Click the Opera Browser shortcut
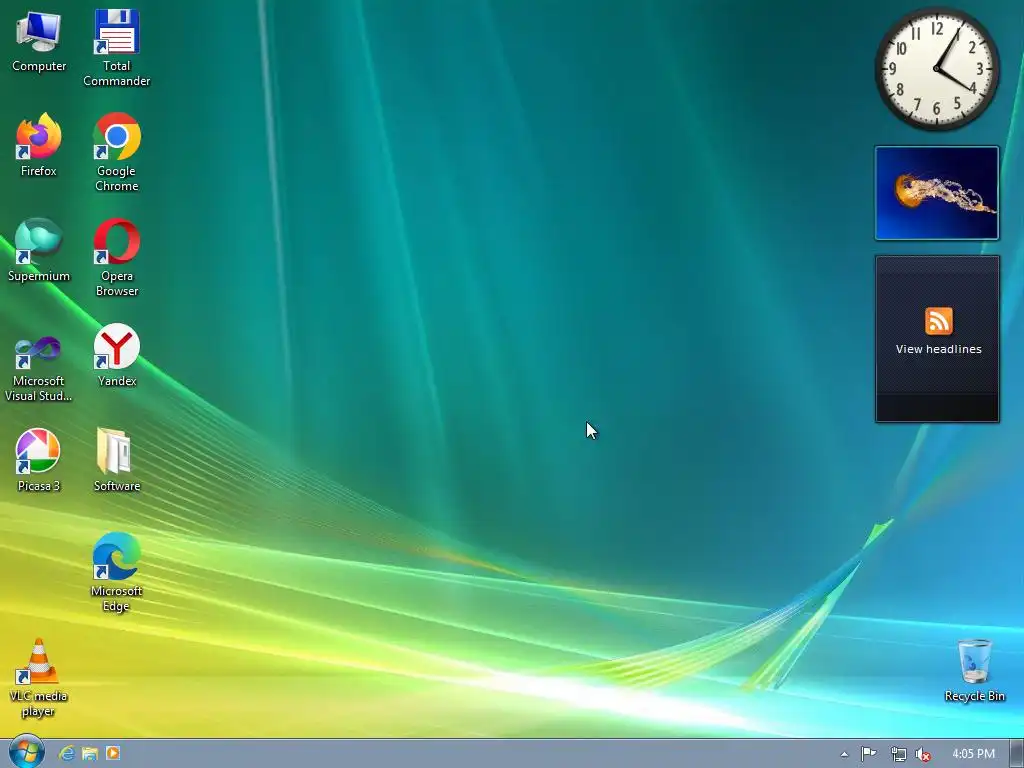The height and width of the screenshot is (768, 1024). [x=116, y=258]
